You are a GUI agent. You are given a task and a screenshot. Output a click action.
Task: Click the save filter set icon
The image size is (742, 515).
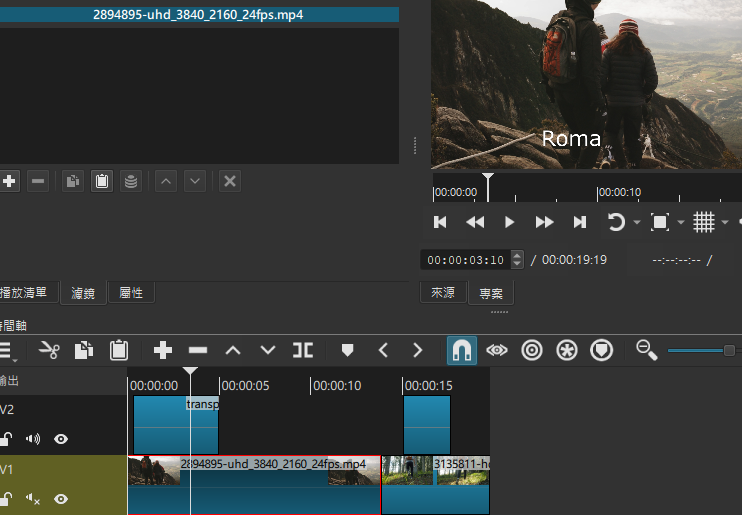(x=130, y=181)
